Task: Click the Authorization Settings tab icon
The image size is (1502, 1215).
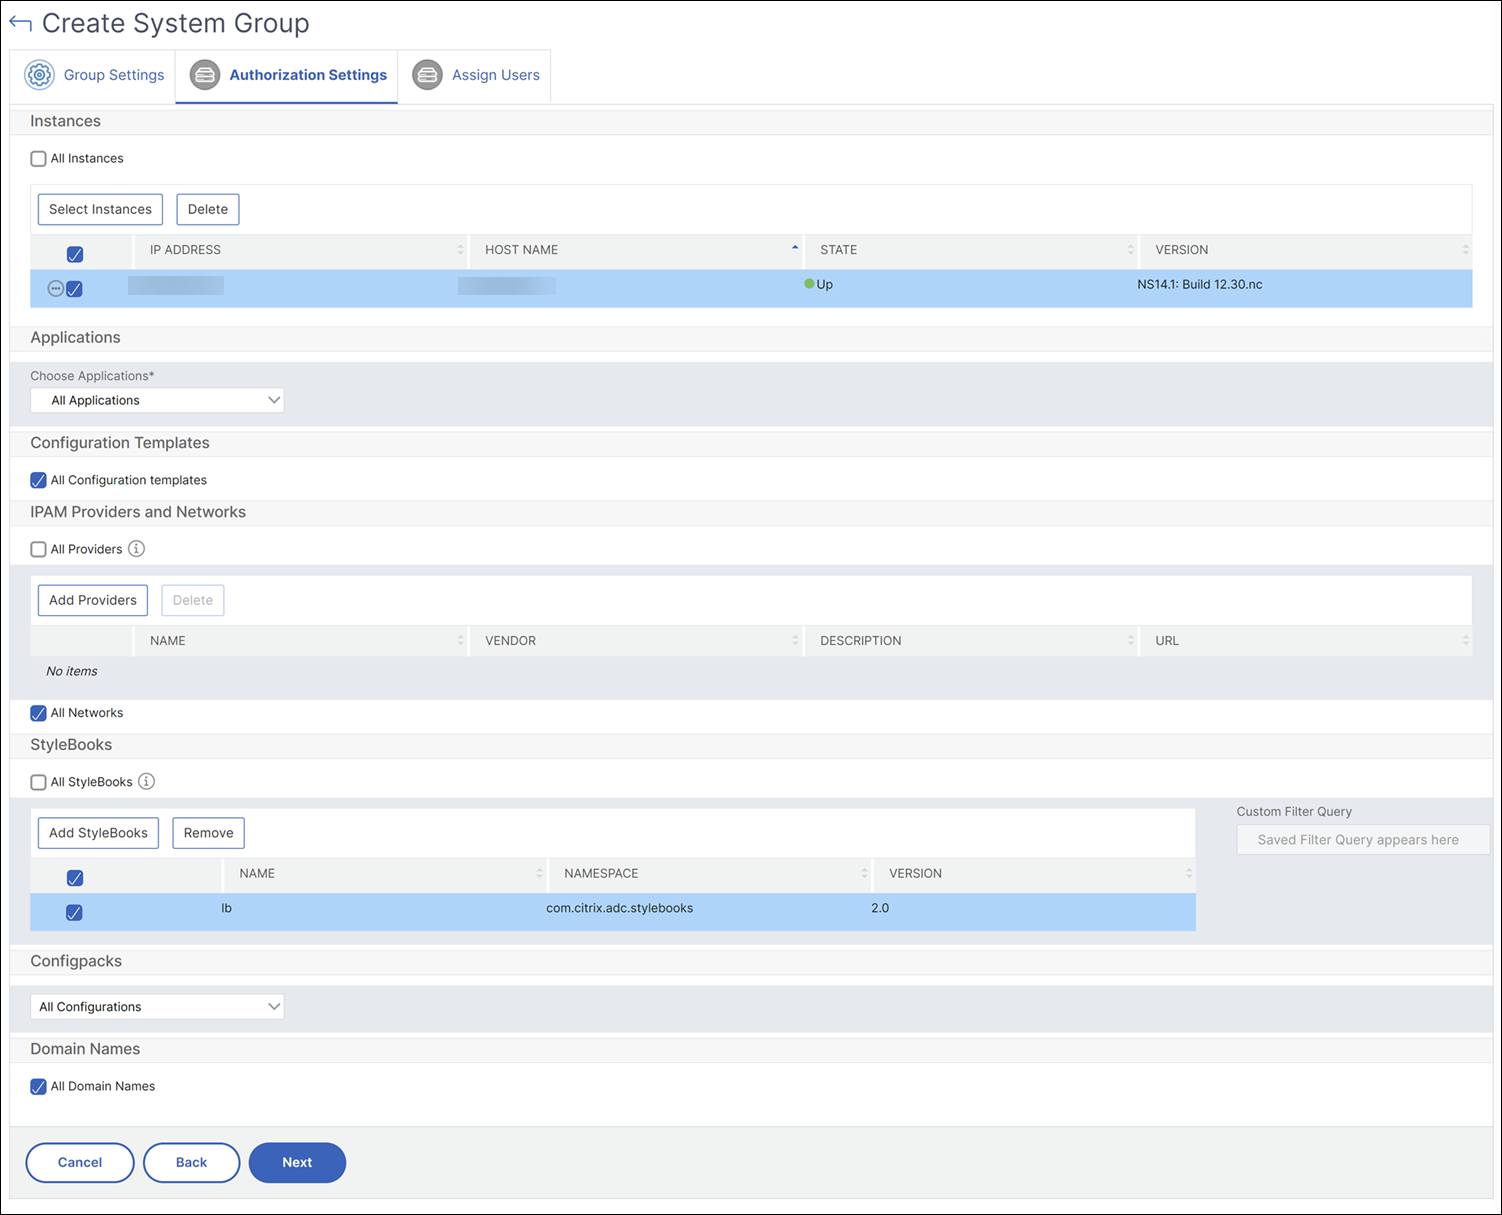Action: pos(205,75)
